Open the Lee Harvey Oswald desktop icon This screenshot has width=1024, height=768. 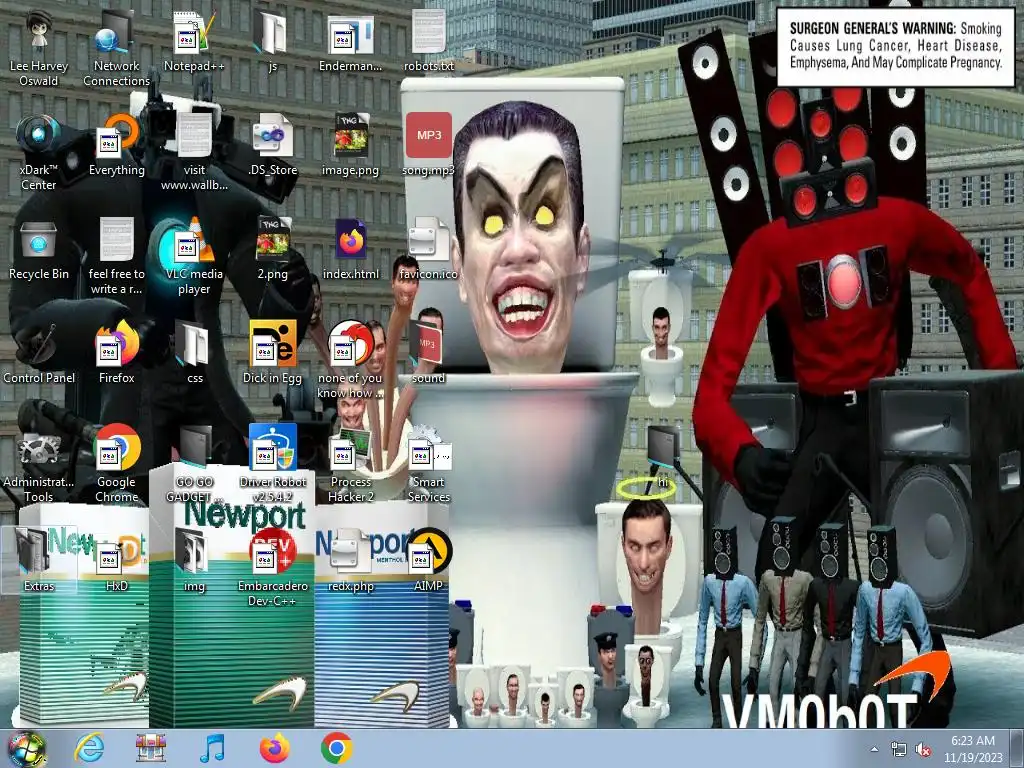tap(39, 49)
